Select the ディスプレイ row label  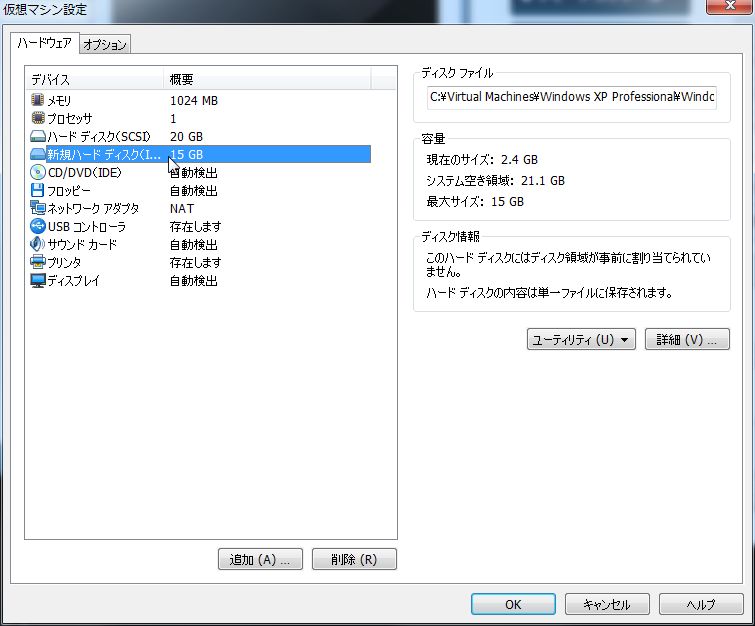[74, 280]
